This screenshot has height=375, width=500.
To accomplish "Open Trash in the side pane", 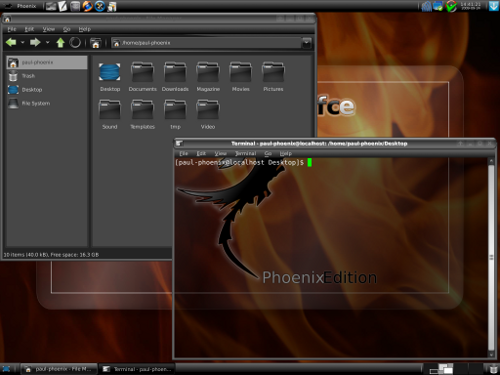I will [x=47, y=76].
